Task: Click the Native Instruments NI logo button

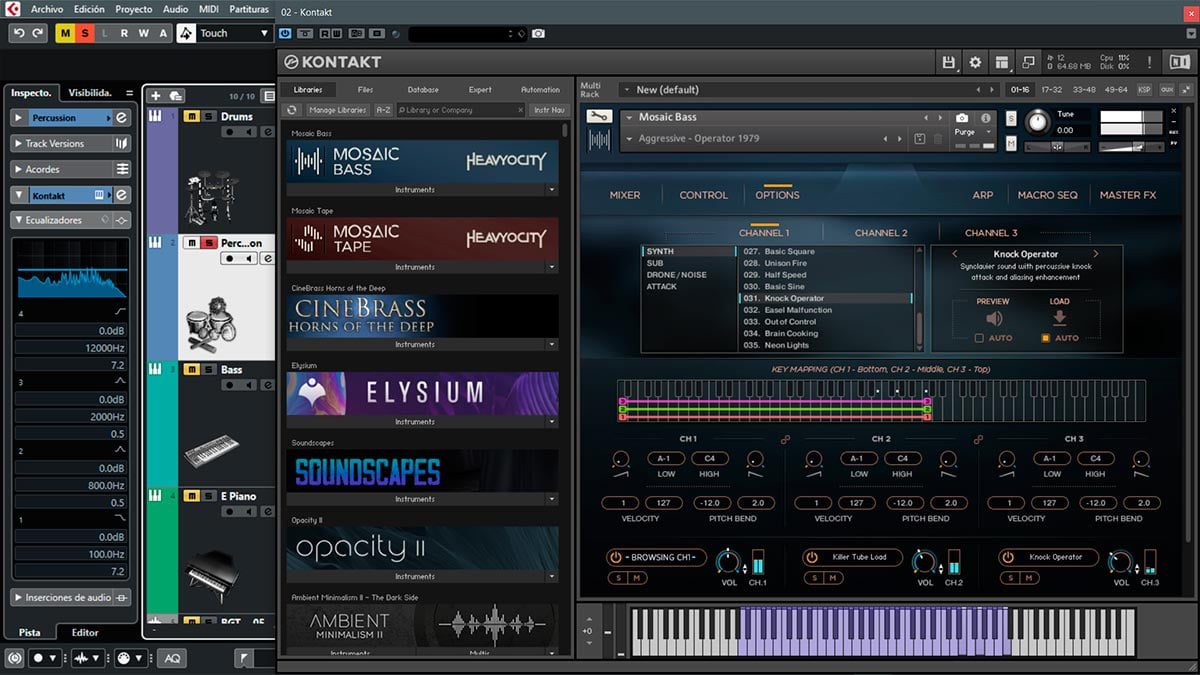Action: [x=1180, y=62]
